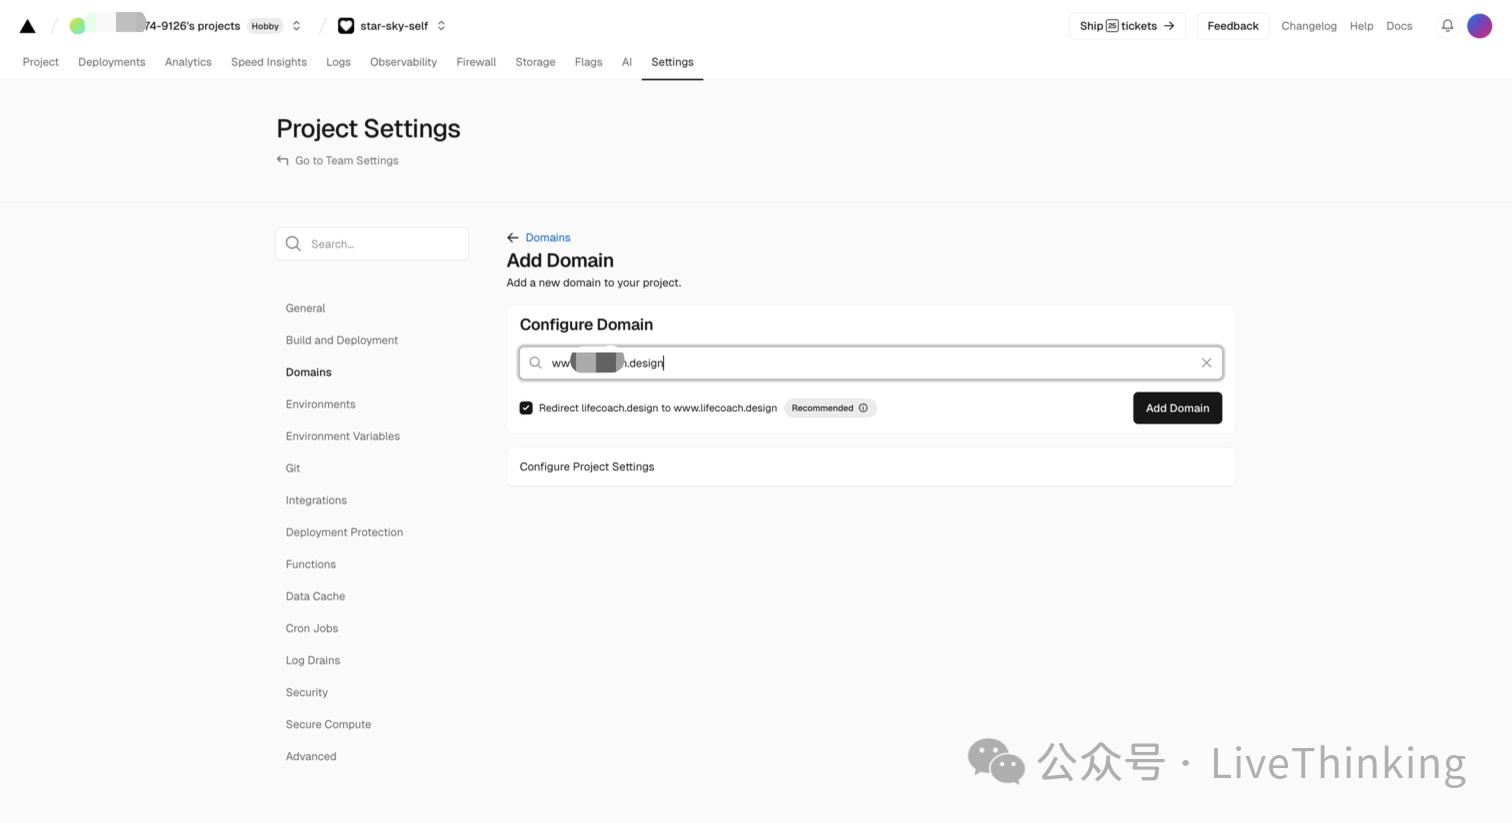Screen dimensions: 1512x823
Task: Open the Observability tab
Action: point(403,62)
